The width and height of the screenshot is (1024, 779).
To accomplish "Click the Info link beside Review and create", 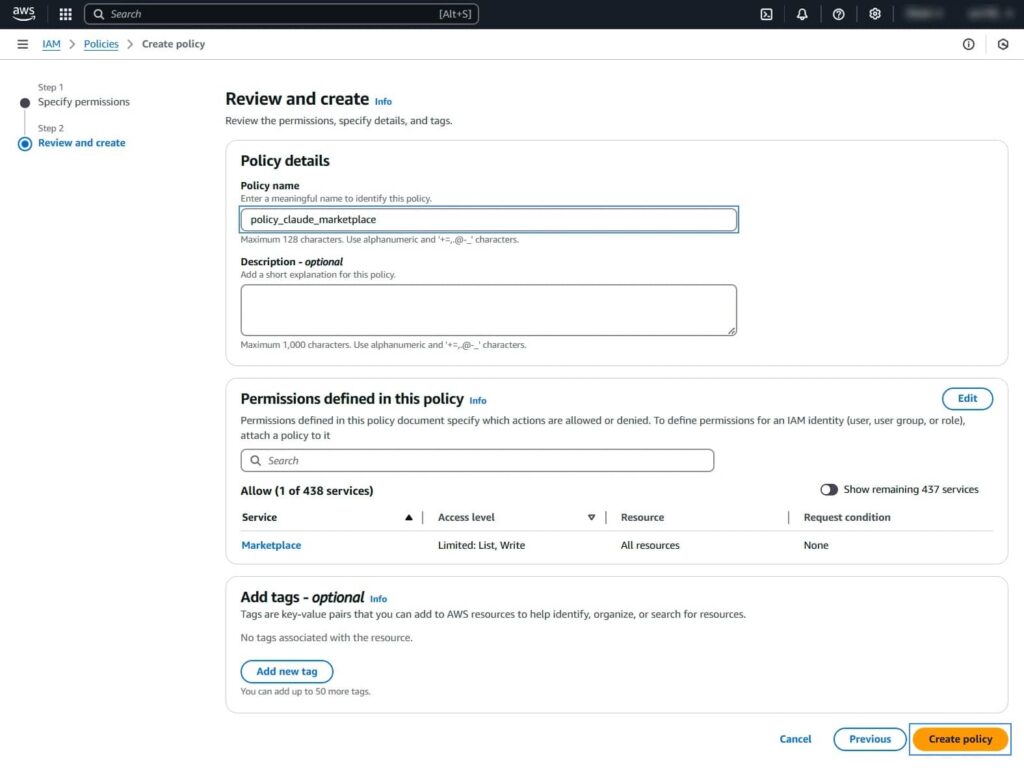I will click(x=383, y=101).
